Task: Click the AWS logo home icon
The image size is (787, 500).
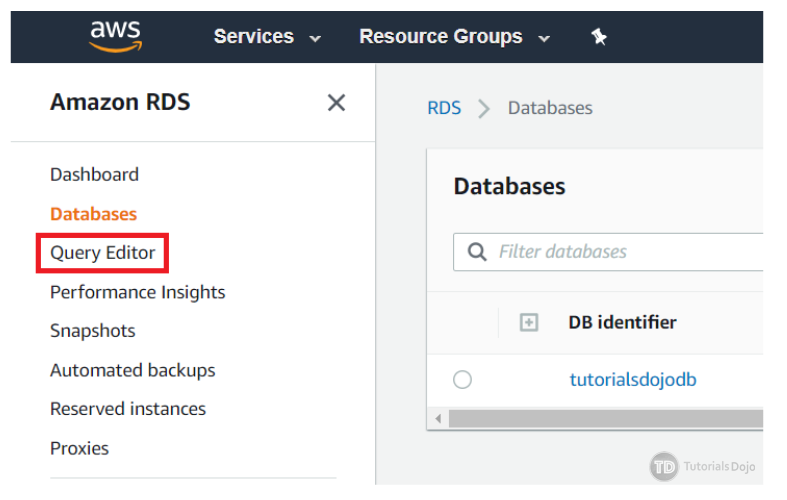Action: click(x=116, y=36)
